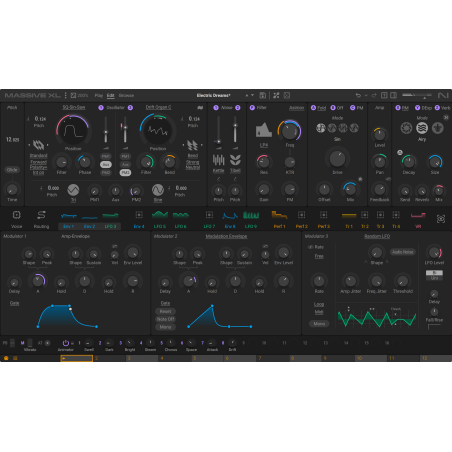This screenshot has height=452, width=452.
Task: Click the macro target icon right of VR
Action: (441, 219)
